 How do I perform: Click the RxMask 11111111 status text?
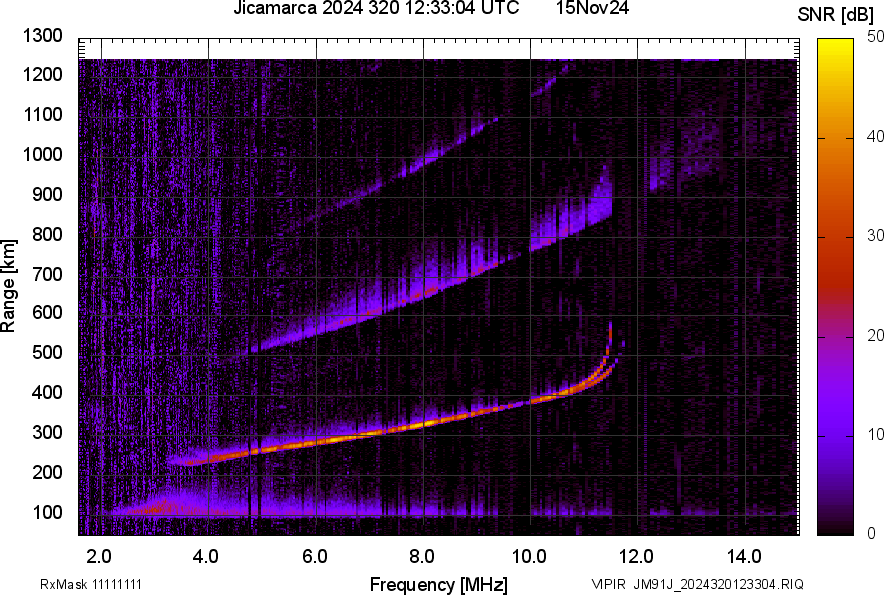91,581
